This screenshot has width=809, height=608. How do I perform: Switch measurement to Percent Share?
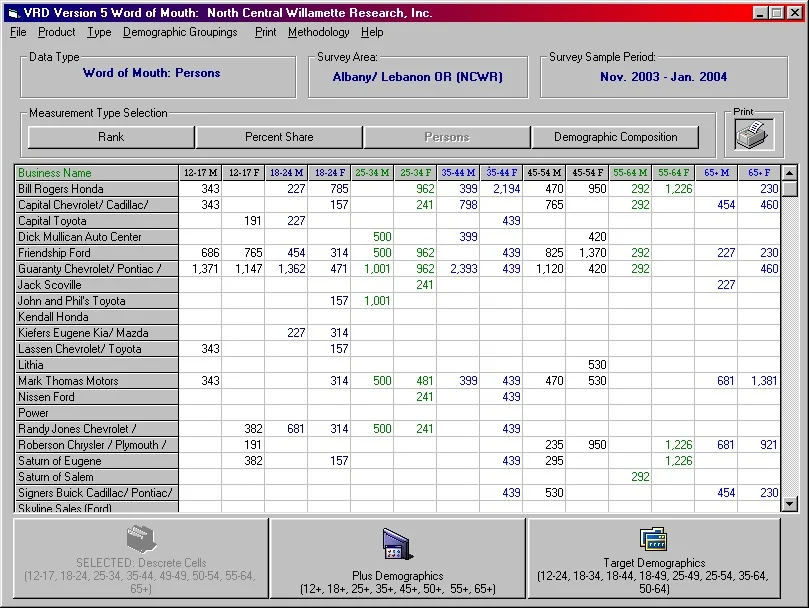point(279,137)
